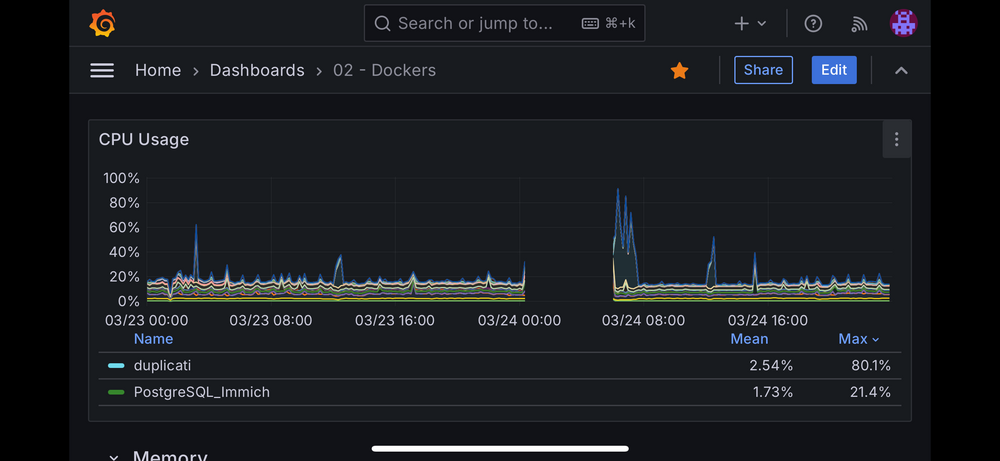The height and width of the screenshot is (461, 1000).
Task: Click the Share button
Action: click(x=763, y=70)
